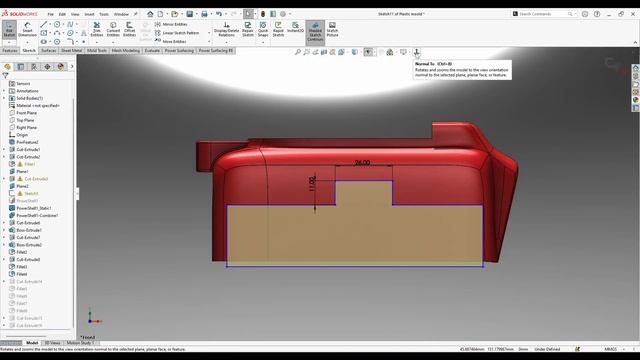
Task: Click Linear Sketch Pattern
Action: [177, 33]
